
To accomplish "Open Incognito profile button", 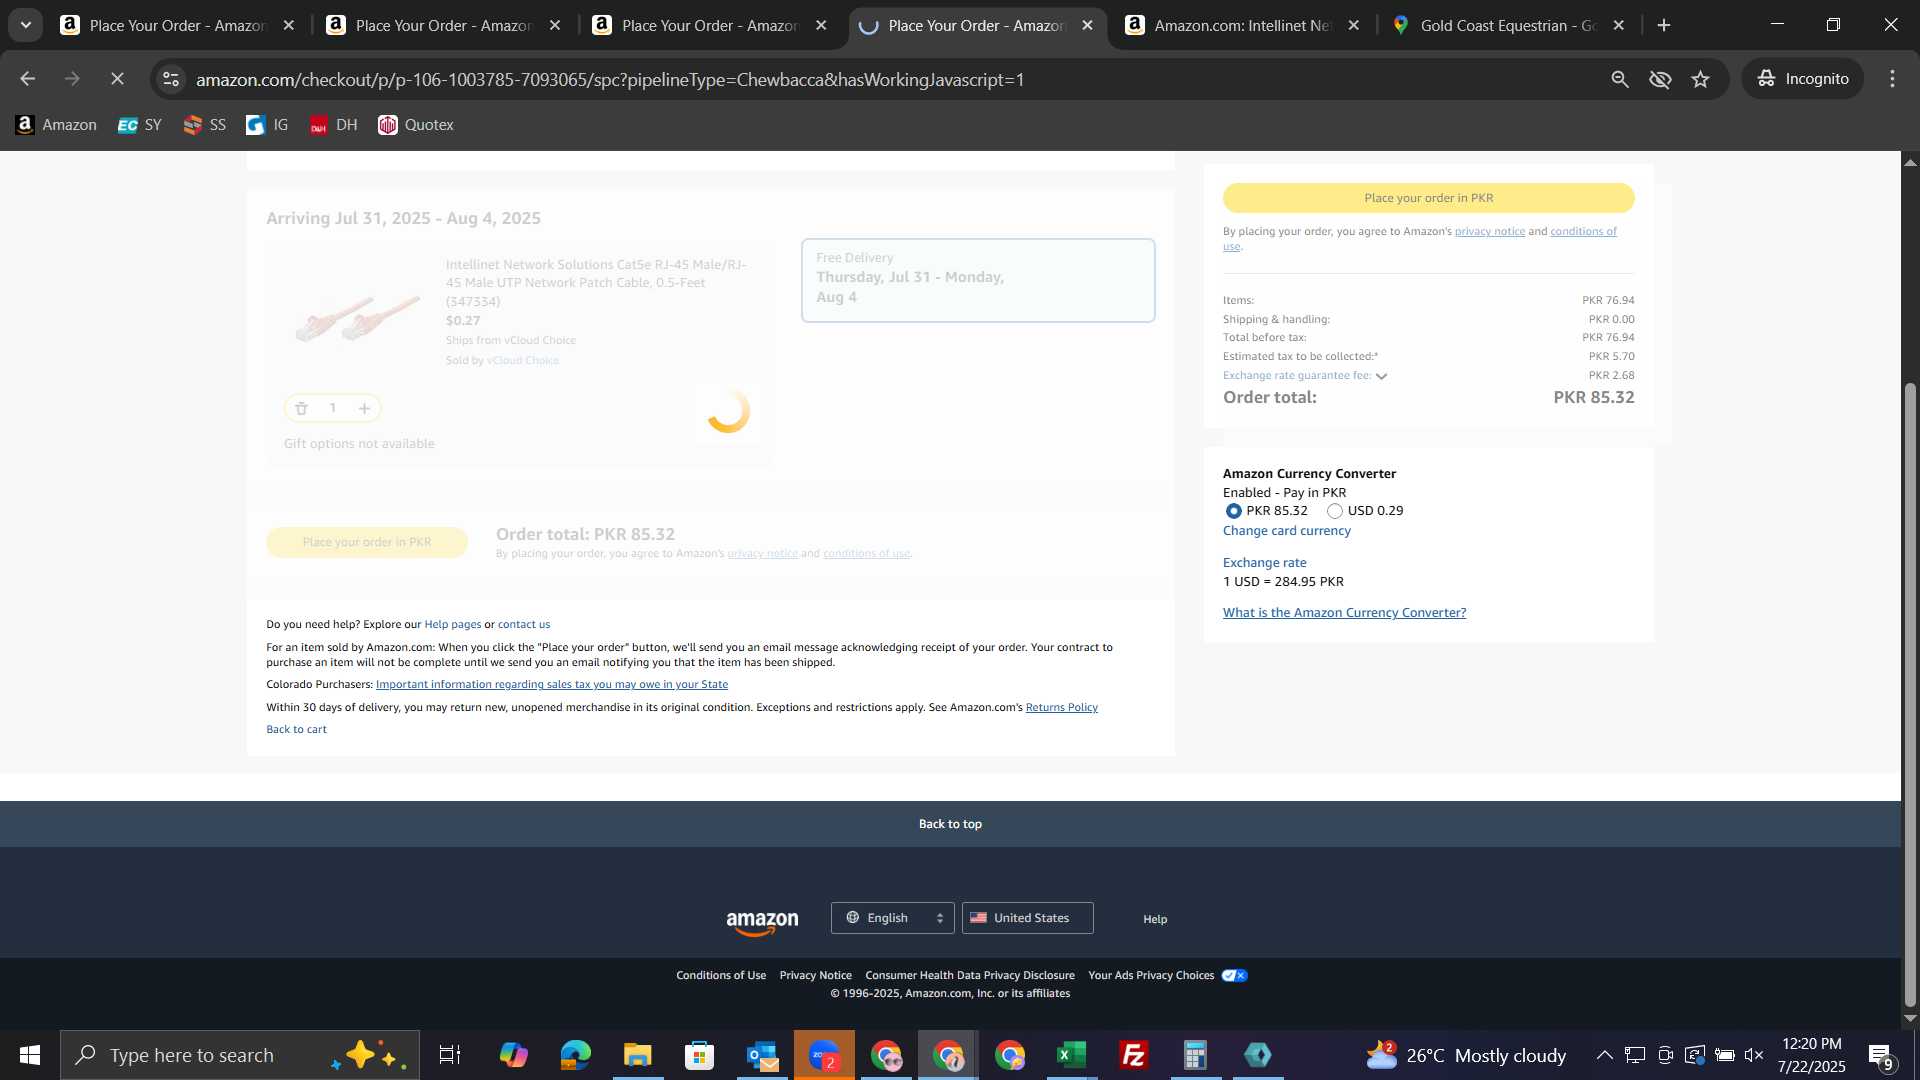I will pos(1803,79).
